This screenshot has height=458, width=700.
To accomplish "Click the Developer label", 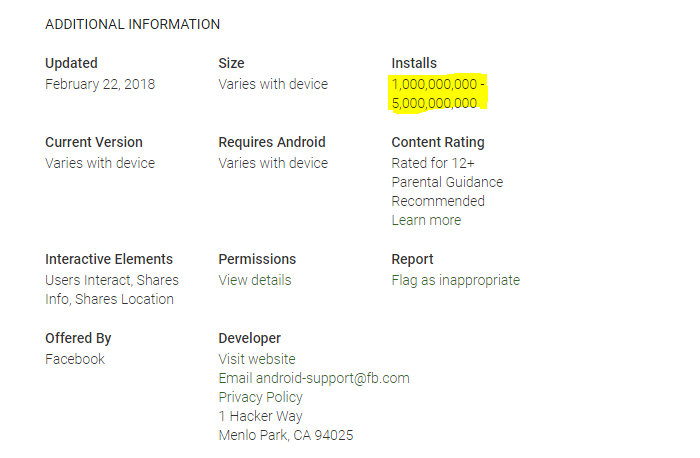I will (250, 338).
